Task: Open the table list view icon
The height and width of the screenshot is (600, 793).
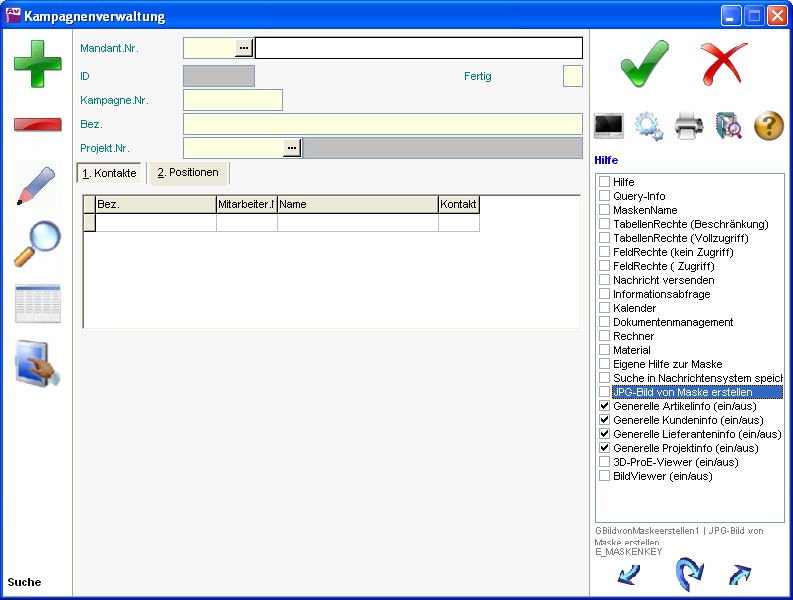Action: [37, 304]
